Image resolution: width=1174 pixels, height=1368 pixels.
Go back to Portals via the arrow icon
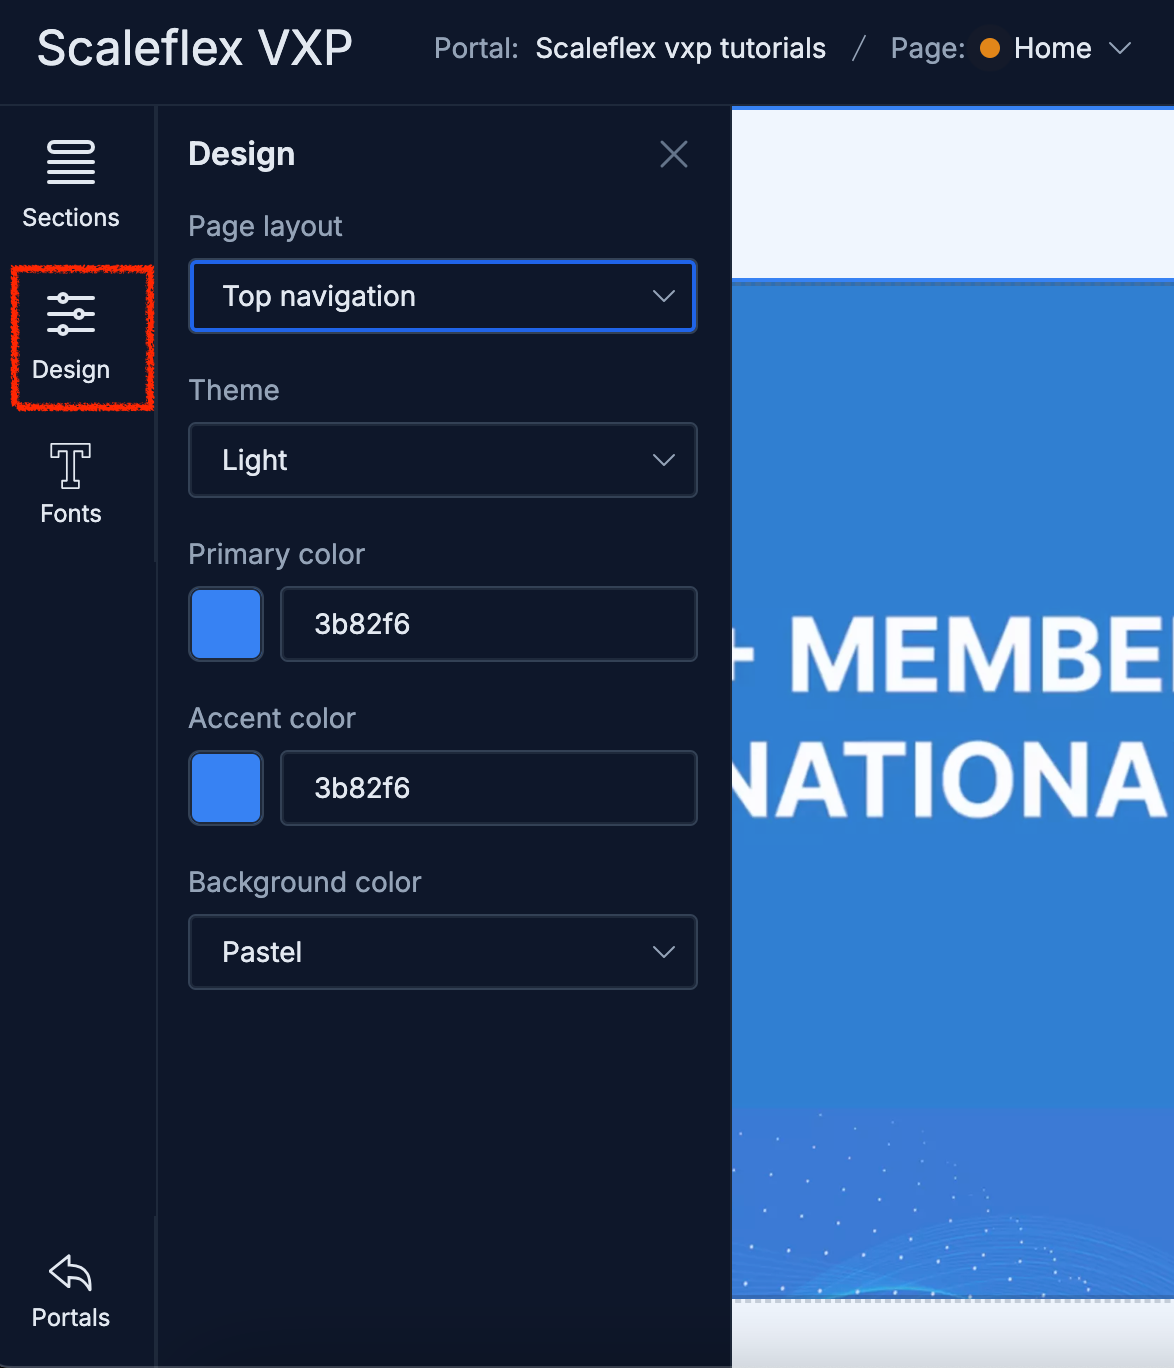tap(70, 1273)
